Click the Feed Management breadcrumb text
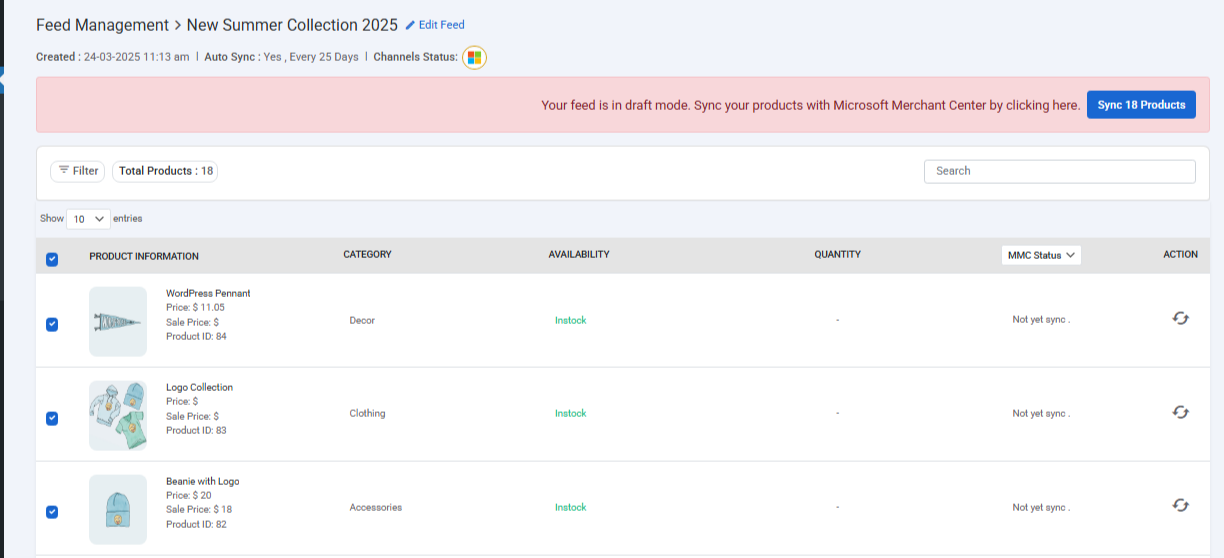The image size is (1224, 558). pyautogui.click(x=102, y=25)
